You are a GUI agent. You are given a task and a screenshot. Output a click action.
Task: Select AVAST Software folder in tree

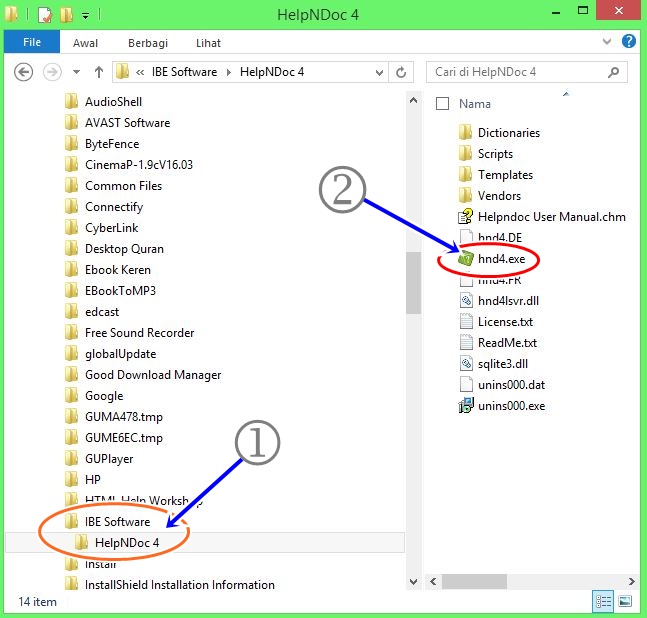point(118,123)
